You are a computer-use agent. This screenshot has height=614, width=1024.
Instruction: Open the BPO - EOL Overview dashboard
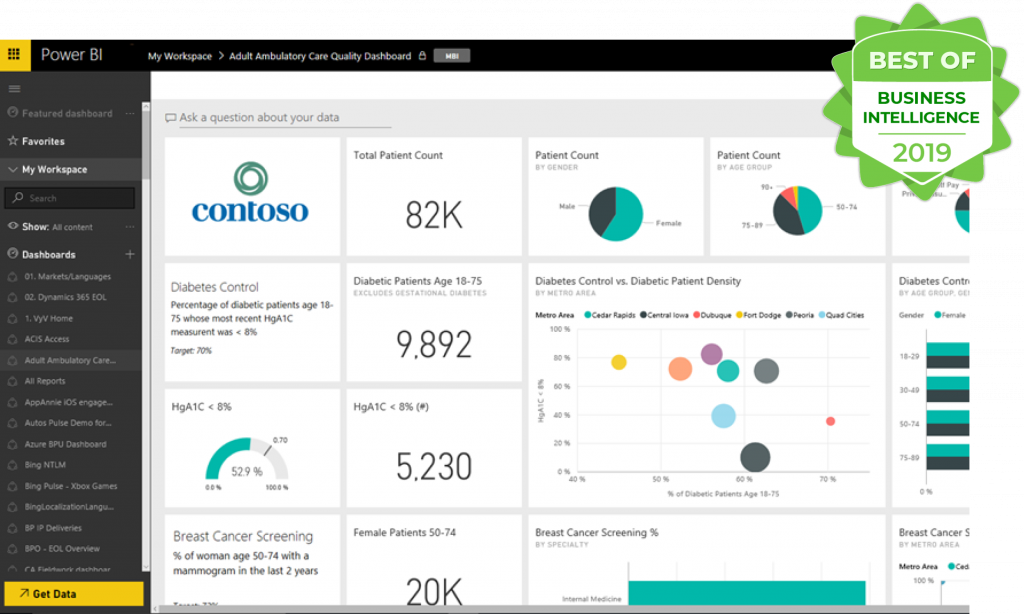pos(62,549)
